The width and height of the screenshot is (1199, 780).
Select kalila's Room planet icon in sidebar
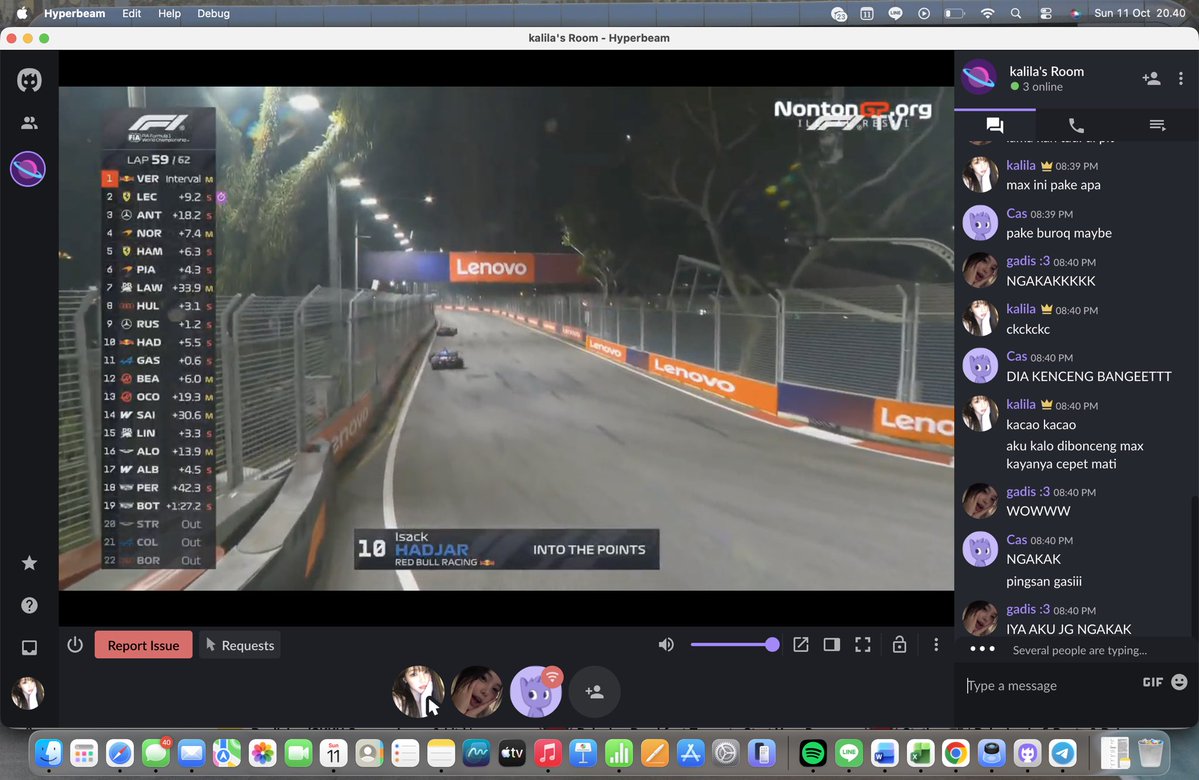28,169
